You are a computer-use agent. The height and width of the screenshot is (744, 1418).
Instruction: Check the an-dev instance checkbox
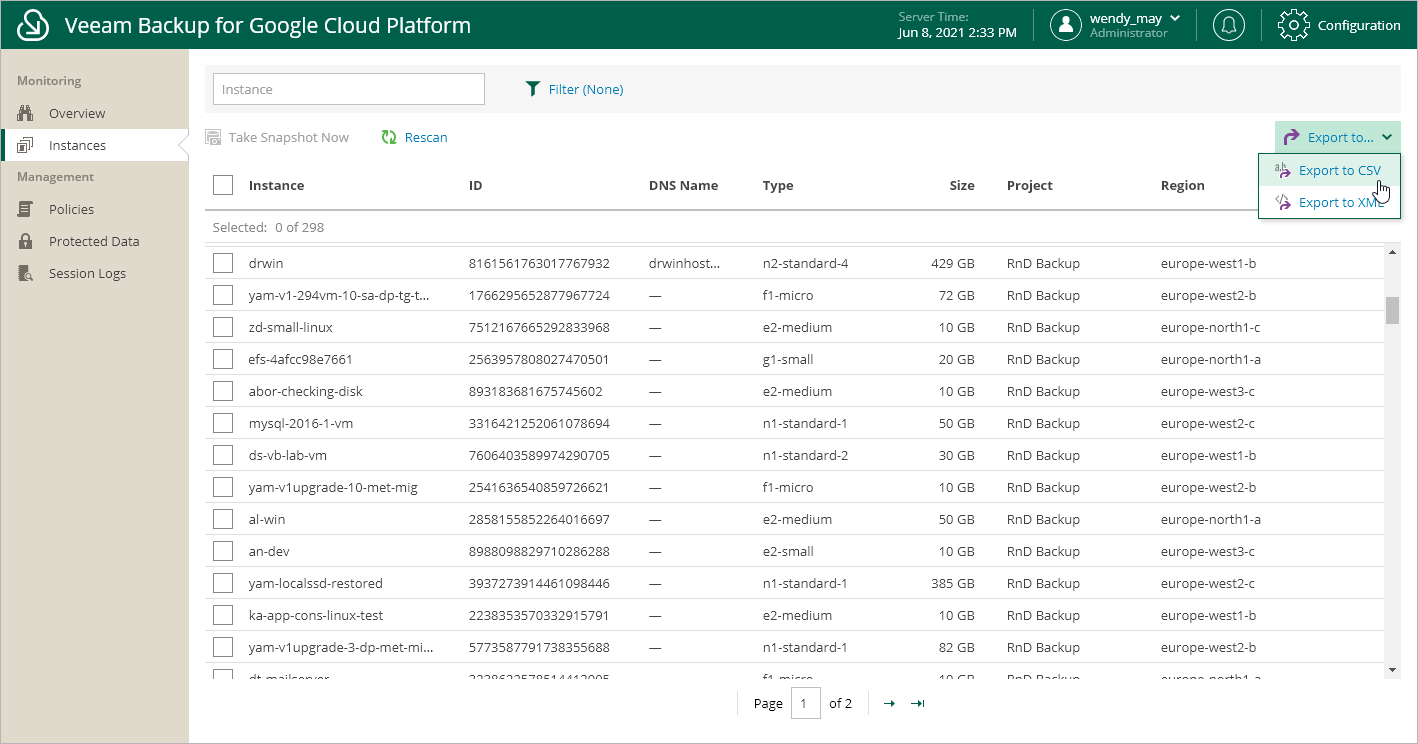click(223, 551)
